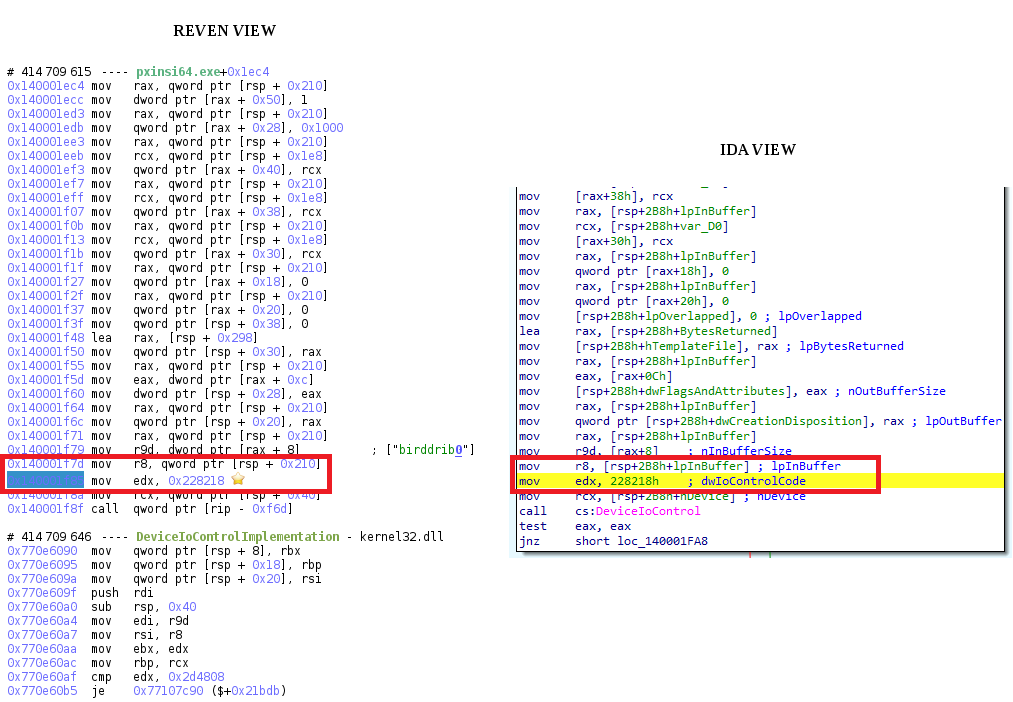1013x702 pixels.
Task: Click the 0x1000 value in REVEN view
Action: pyautogui.click(x=321, y=128)
